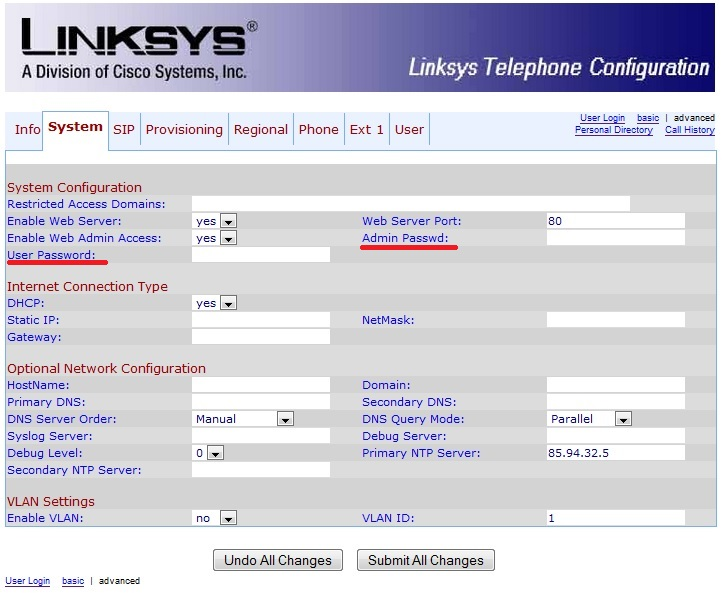Click the Admin Passwd label
722x593 pixels.
click(405, 238)
